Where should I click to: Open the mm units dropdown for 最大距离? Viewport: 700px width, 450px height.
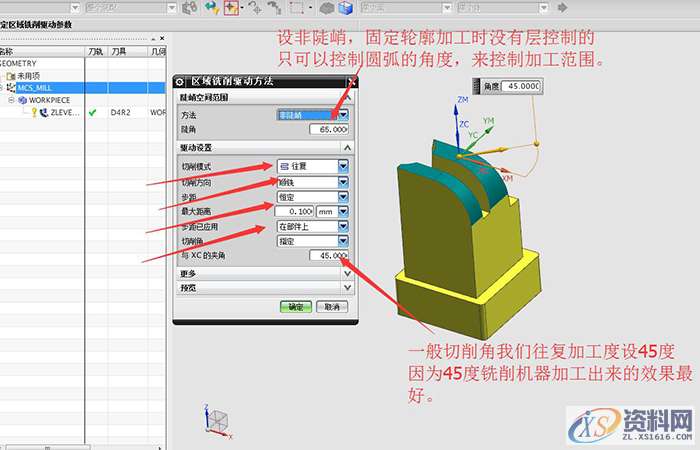click(x=343, y=212)
